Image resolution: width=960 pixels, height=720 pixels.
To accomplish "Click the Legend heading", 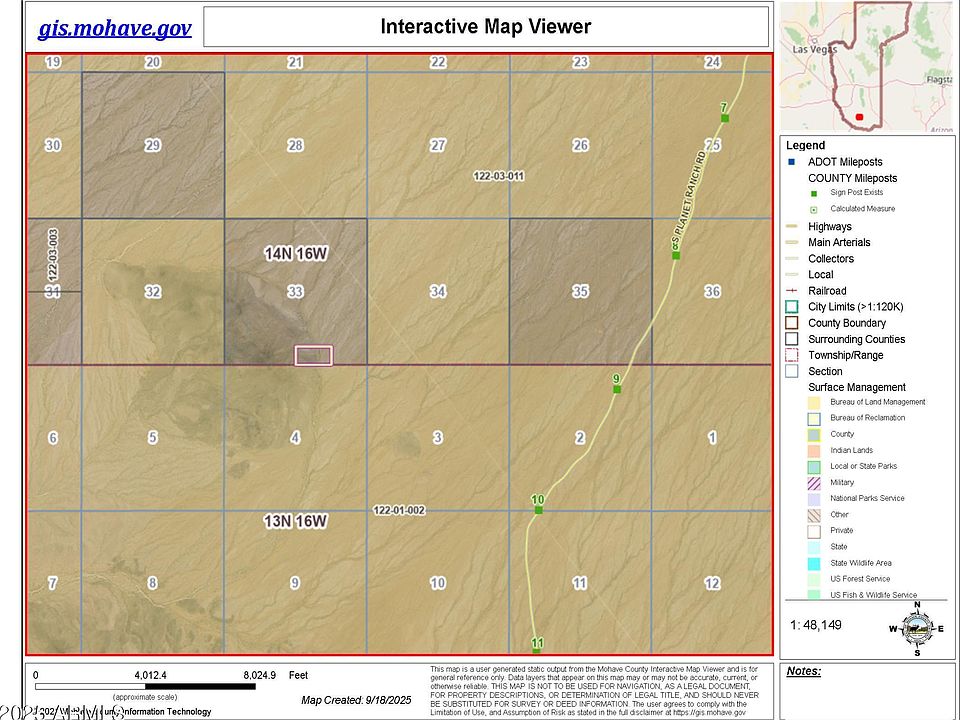I will [806, 146].
